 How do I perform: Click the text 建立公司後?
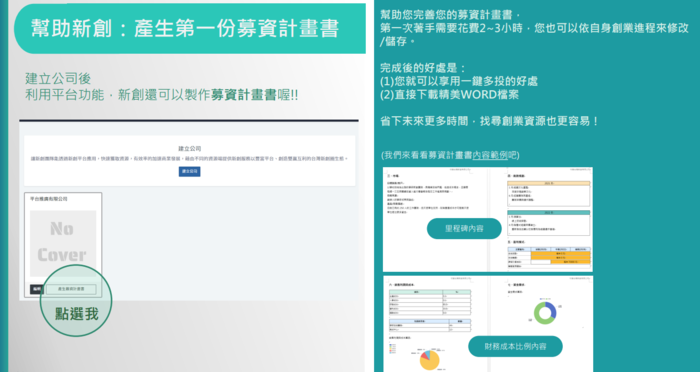(x=58, y=79)
